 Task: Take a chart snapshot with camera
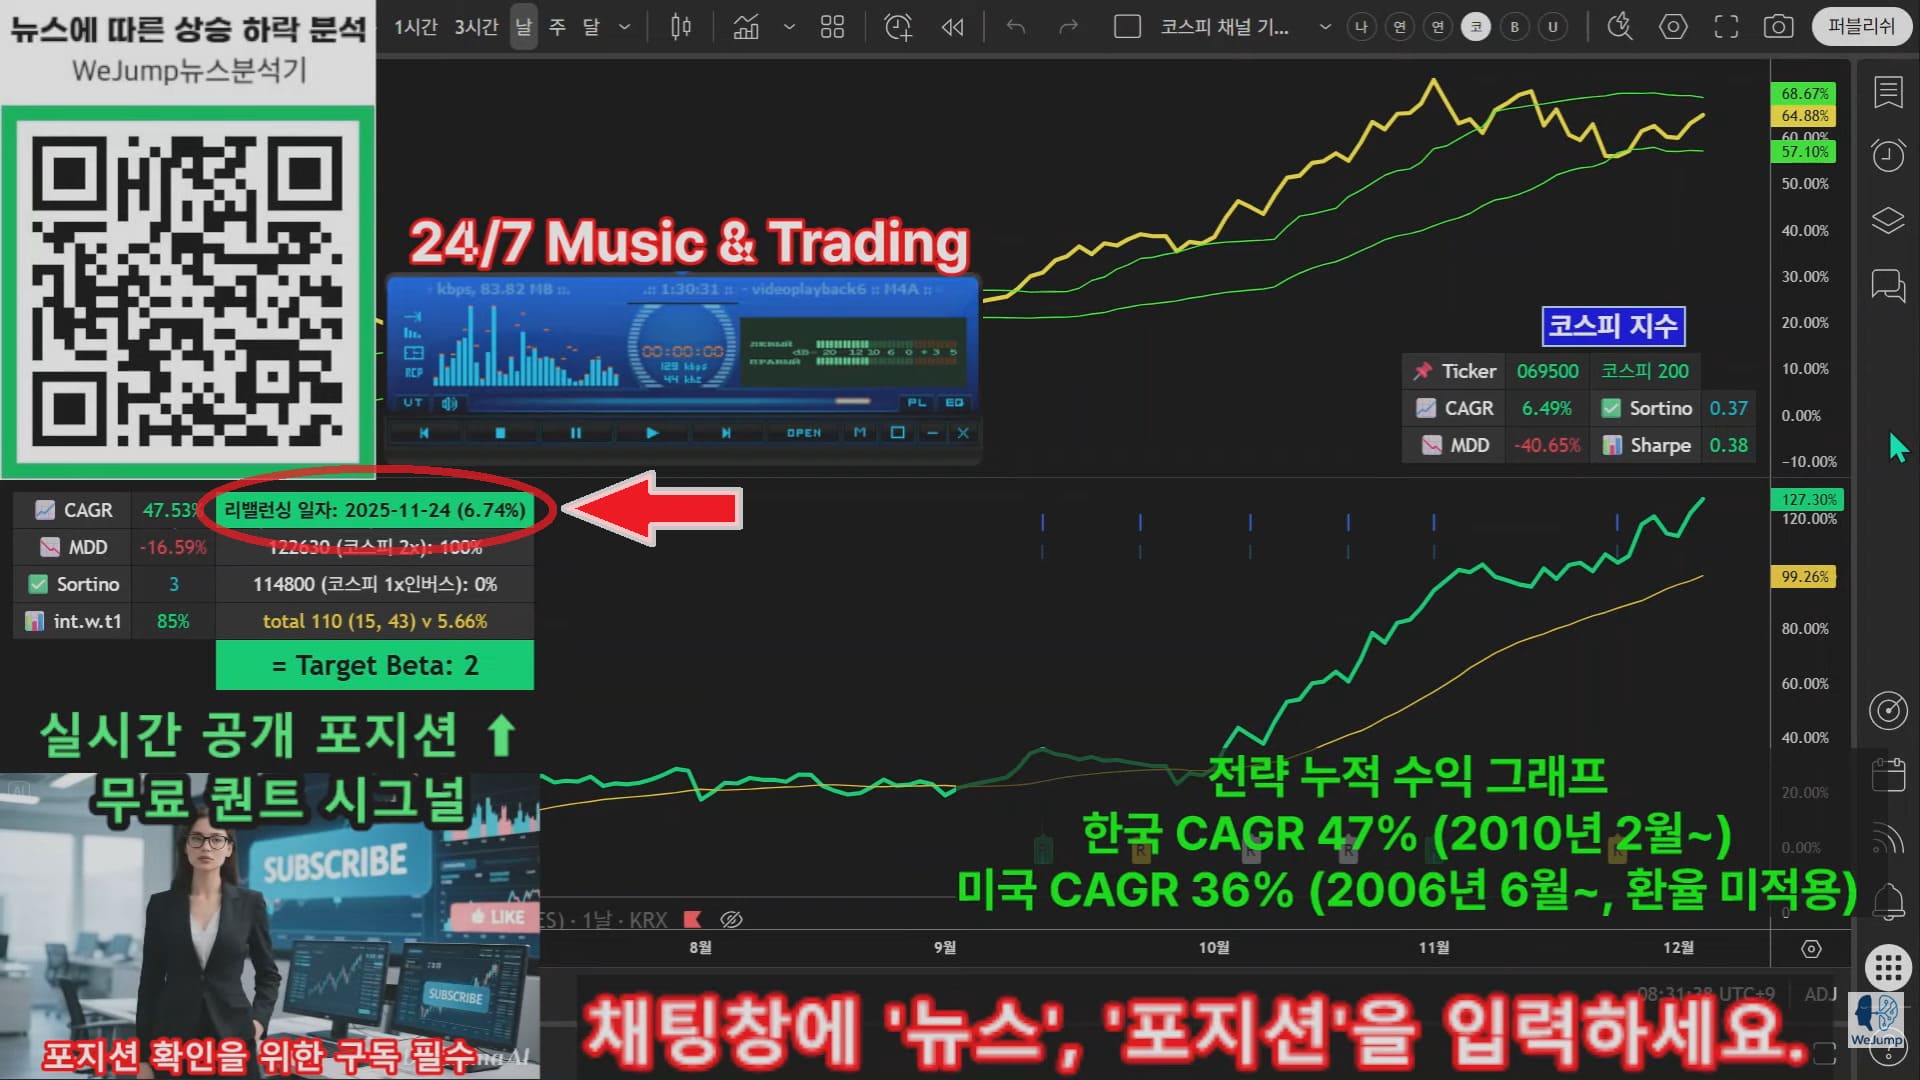point(1778,27)
